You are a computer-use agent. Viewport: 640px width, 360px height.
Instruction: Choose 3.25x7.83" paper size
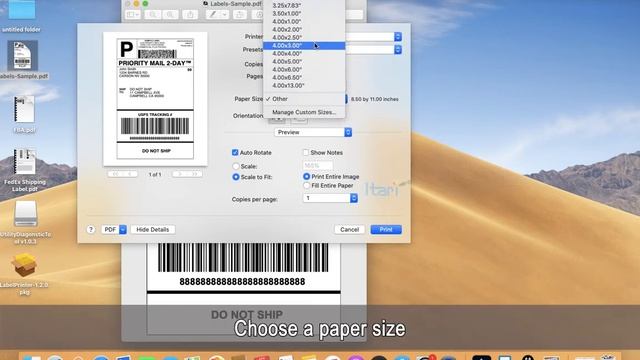[304, 5]
